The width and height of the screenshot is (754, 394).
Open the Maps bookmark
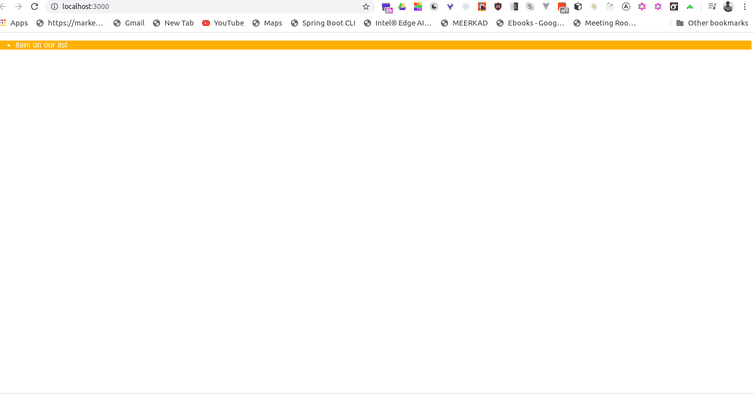coord(267,23)
